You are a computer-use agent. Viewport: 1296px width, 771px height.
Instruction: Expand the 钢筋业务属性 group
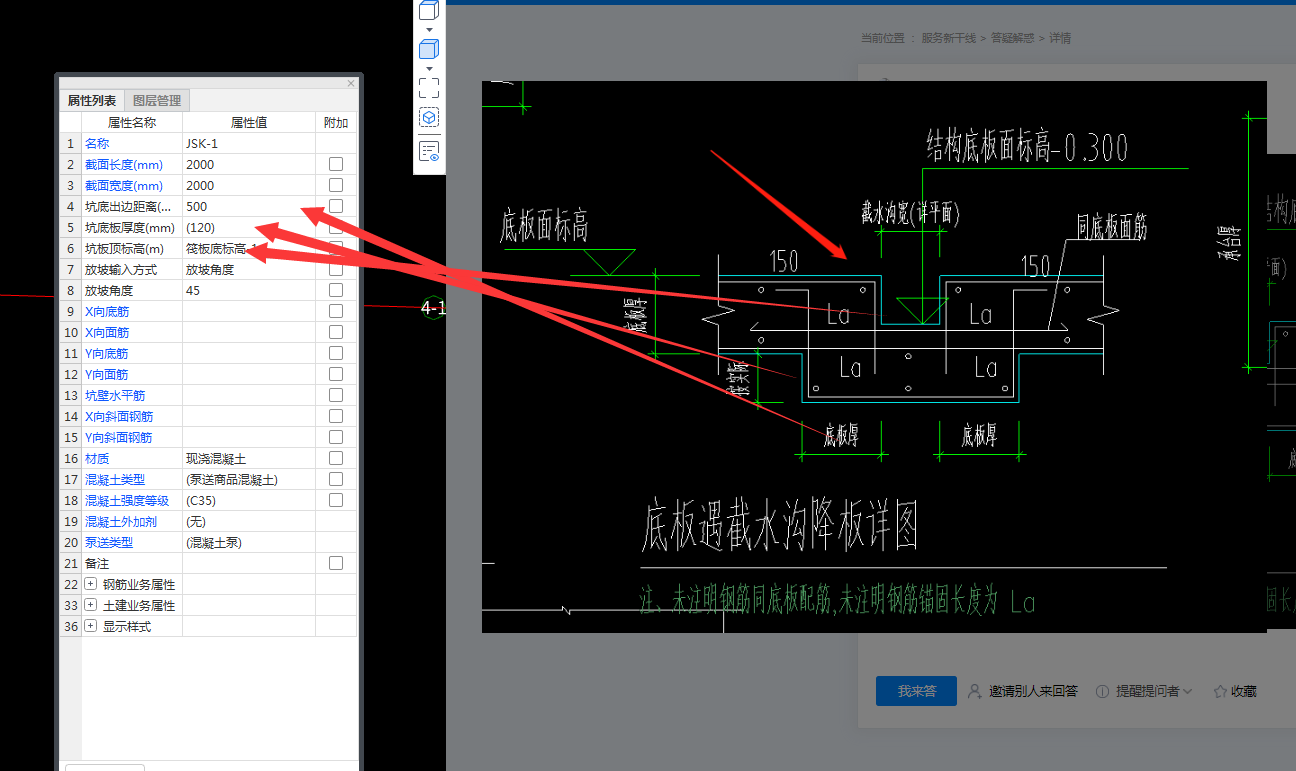click(x=90, y=584)
